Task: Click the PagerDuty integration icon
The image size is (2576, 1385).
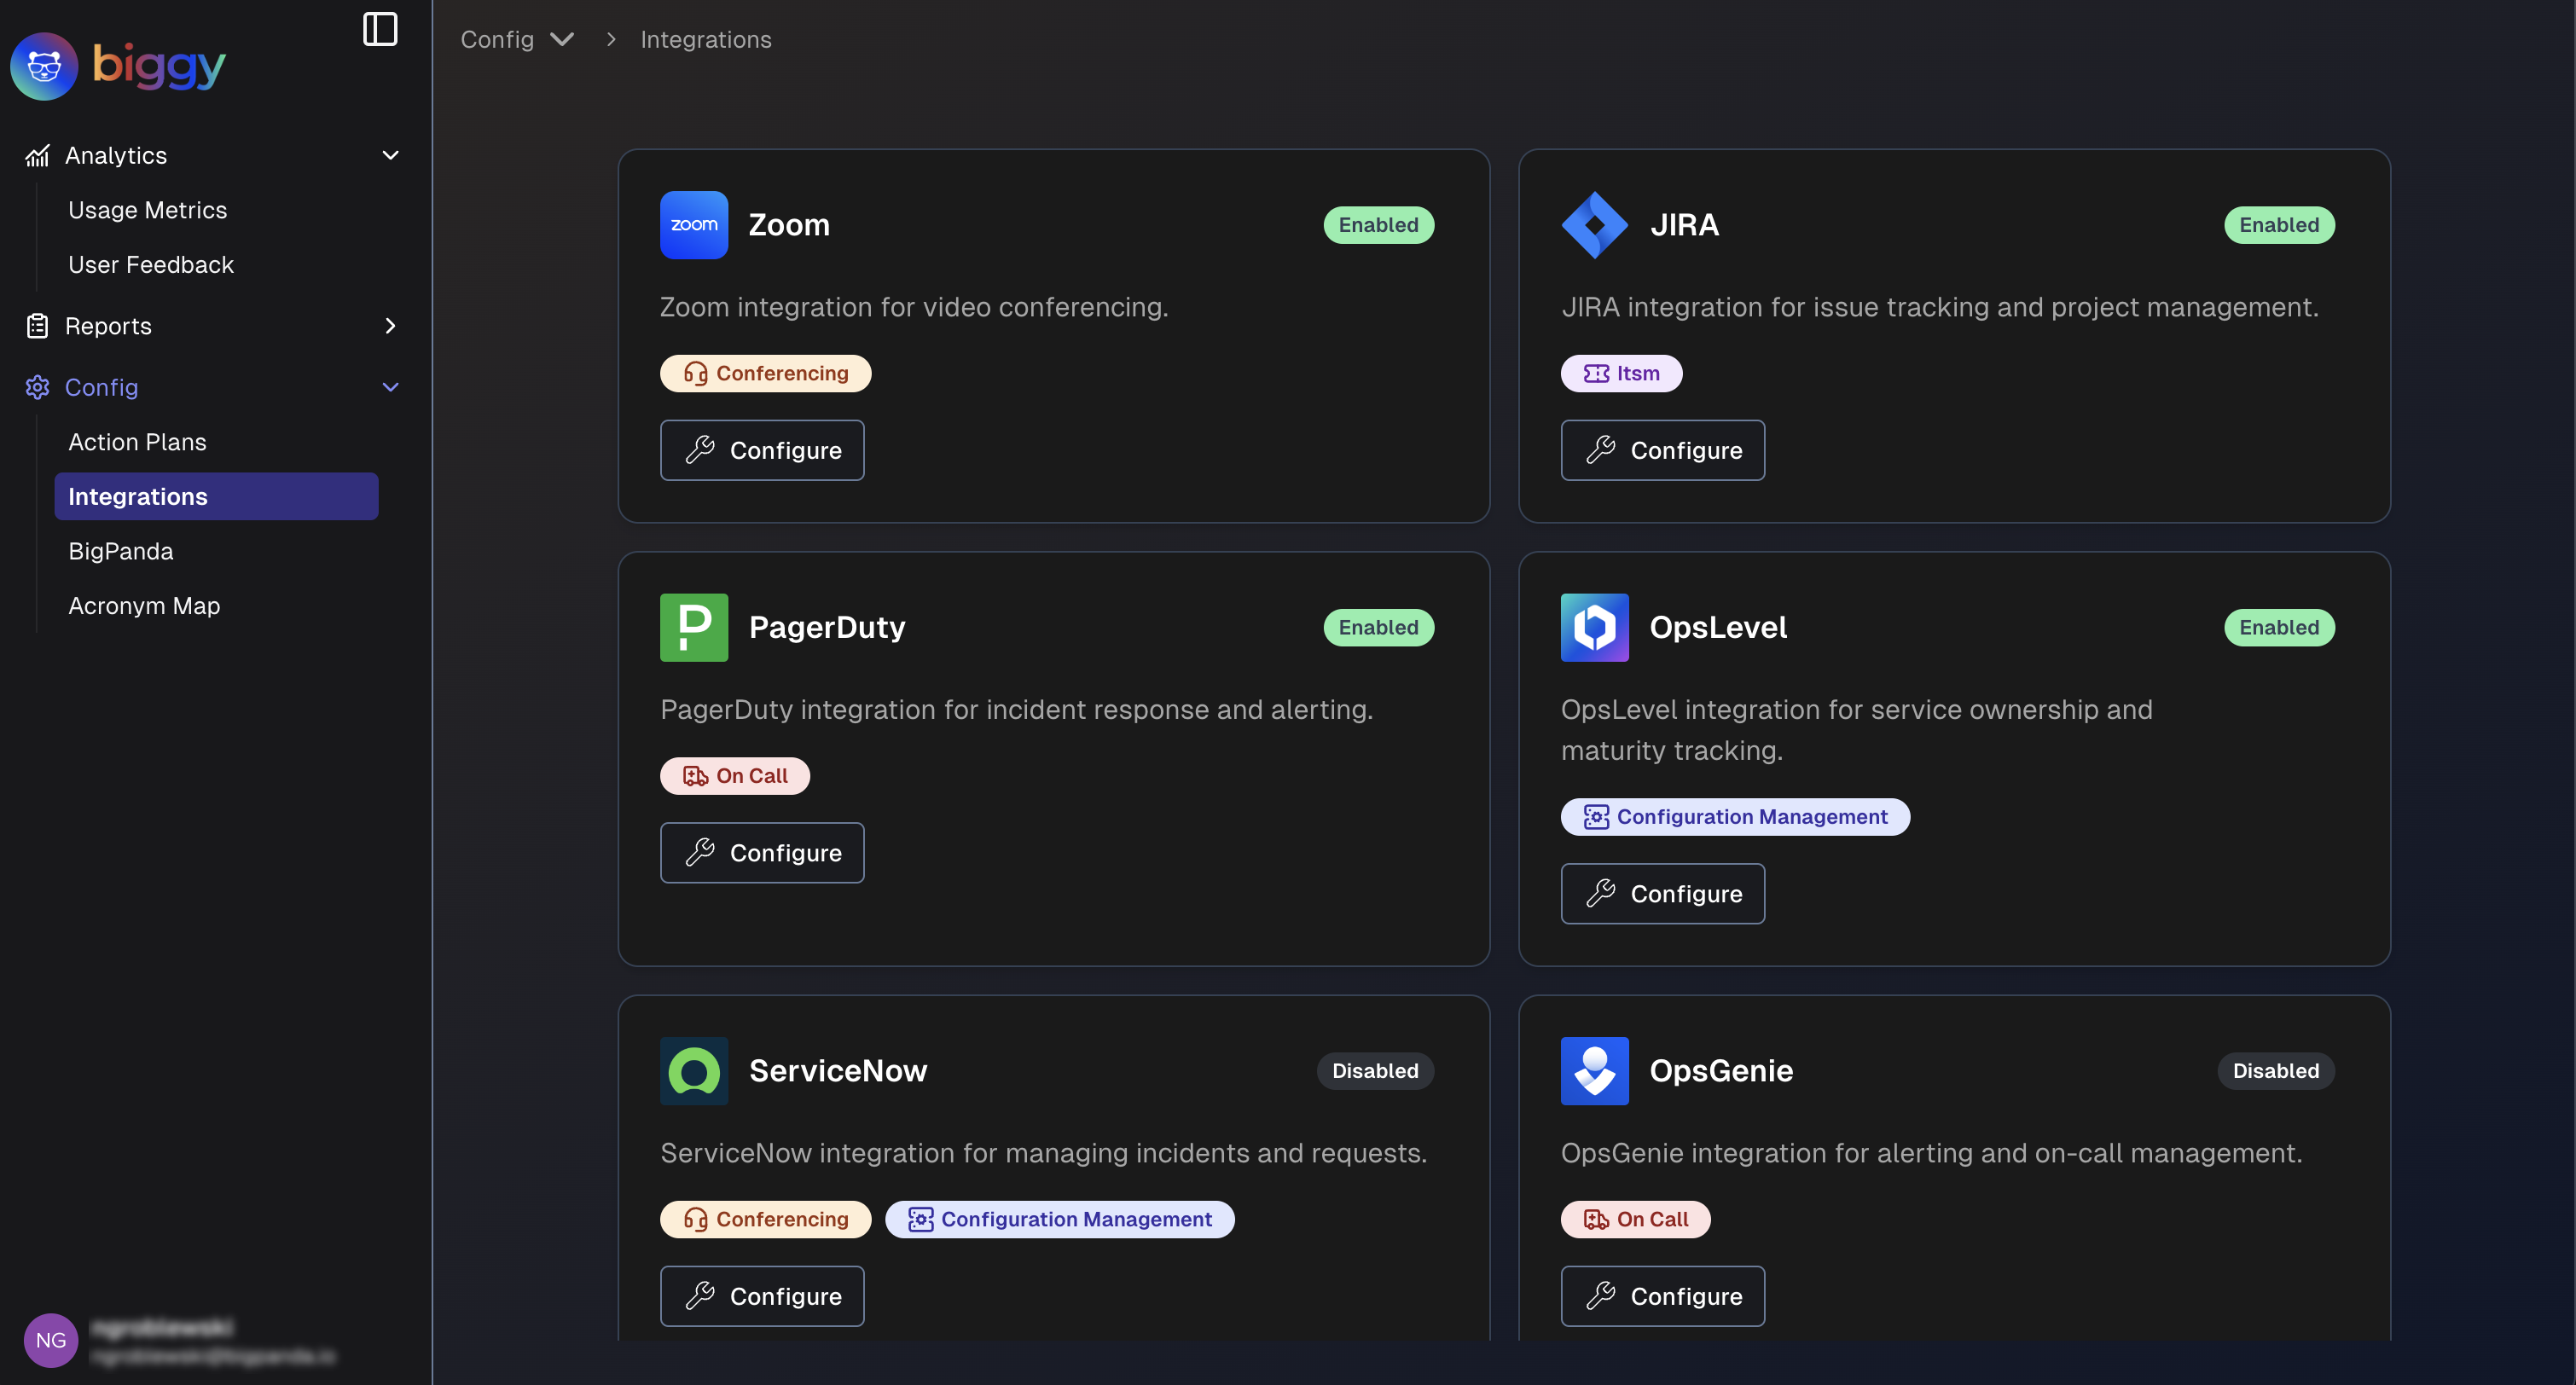Action: point(693,626)
